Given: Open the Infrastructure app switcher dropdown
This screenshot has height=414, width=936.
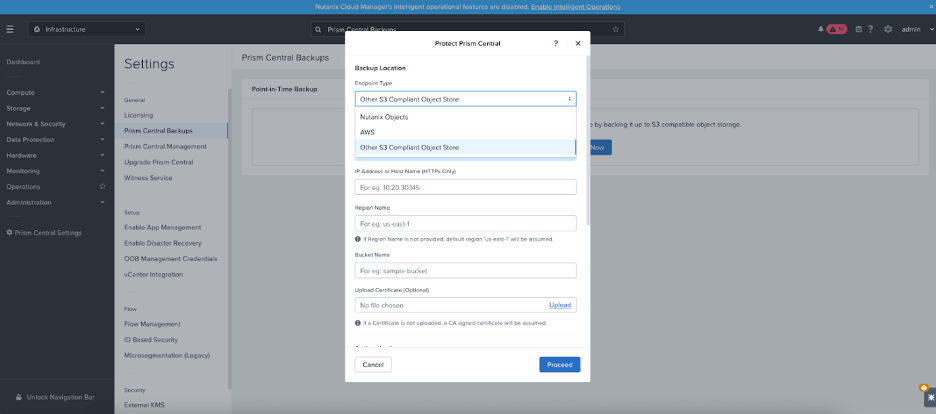Looking at the screenshot, I should [x=87, y=29].
